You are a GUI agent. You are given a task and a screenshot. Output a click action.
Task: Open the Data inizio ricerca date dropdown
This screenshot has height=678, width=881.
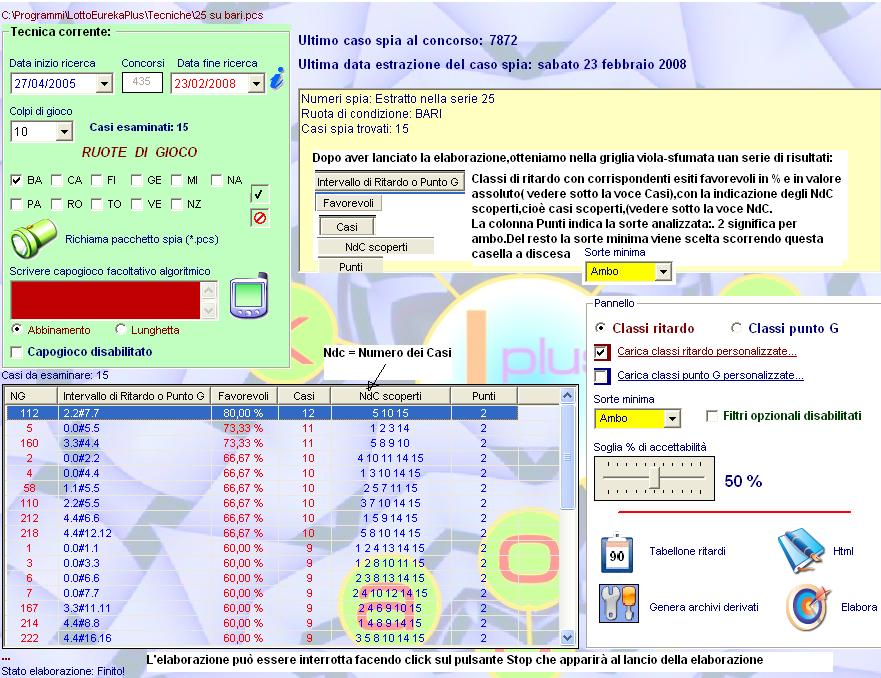(104, 84)
